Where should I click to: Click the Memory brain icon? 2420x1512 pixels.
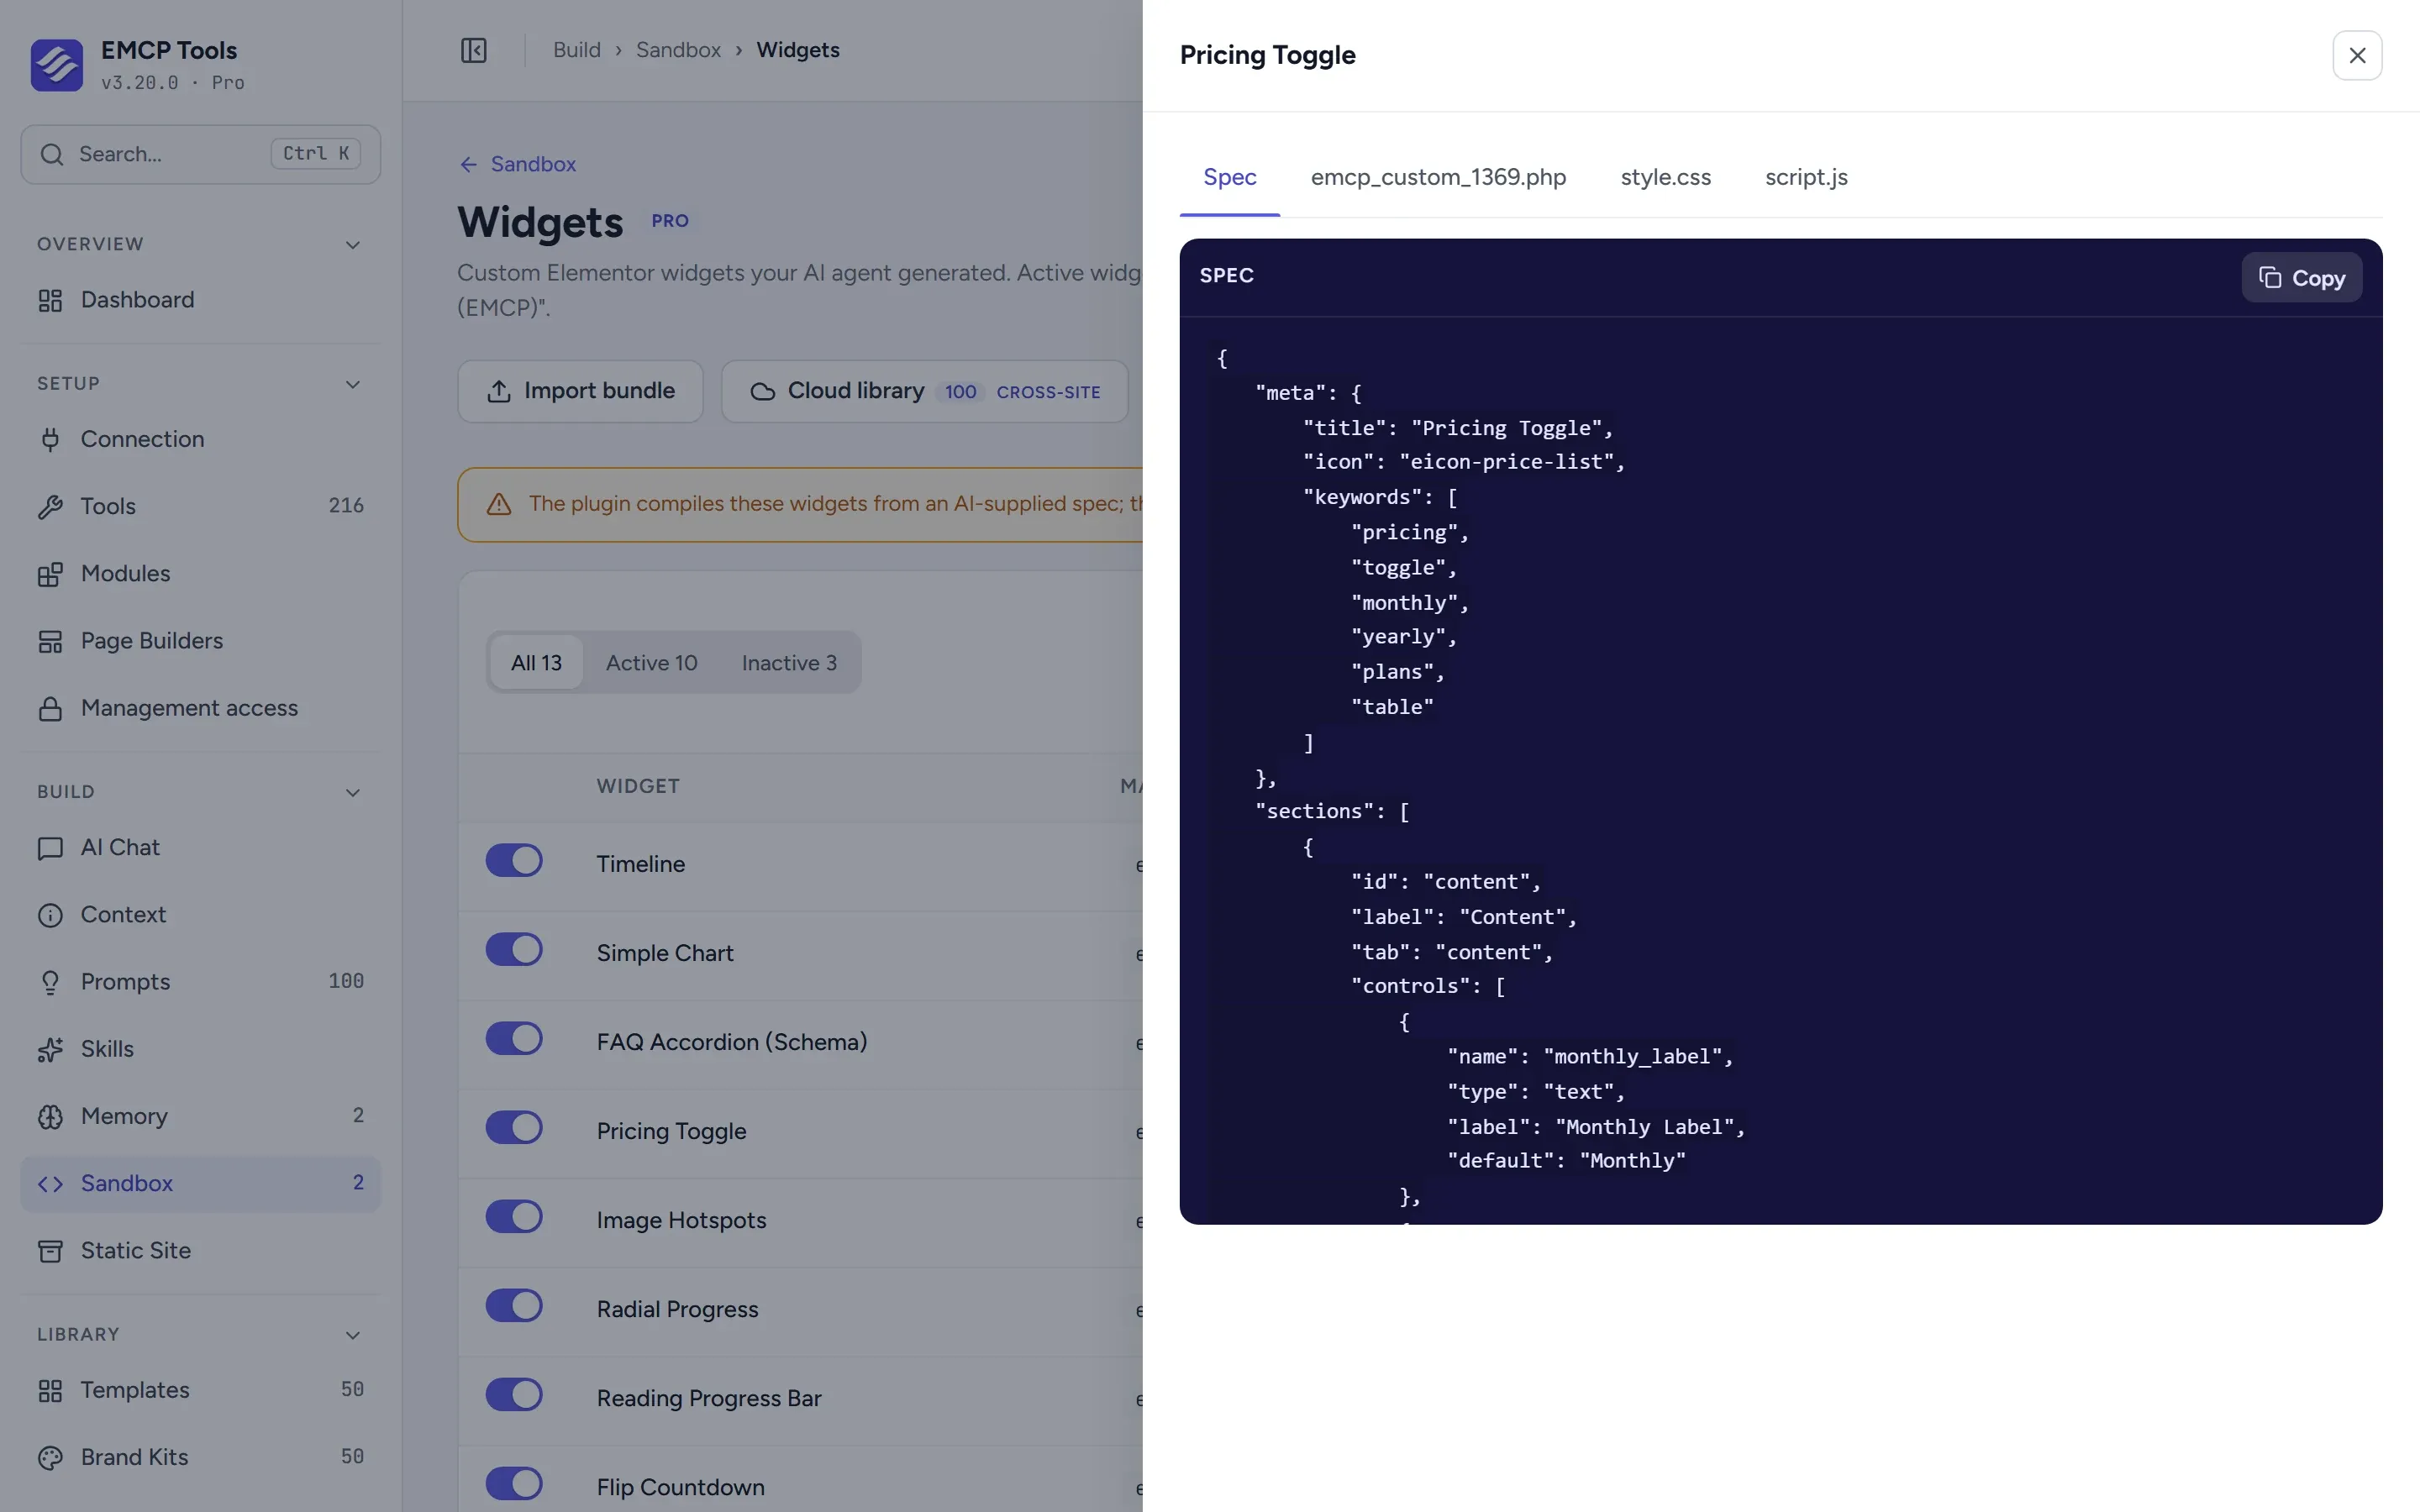(x=50, y=1116)
